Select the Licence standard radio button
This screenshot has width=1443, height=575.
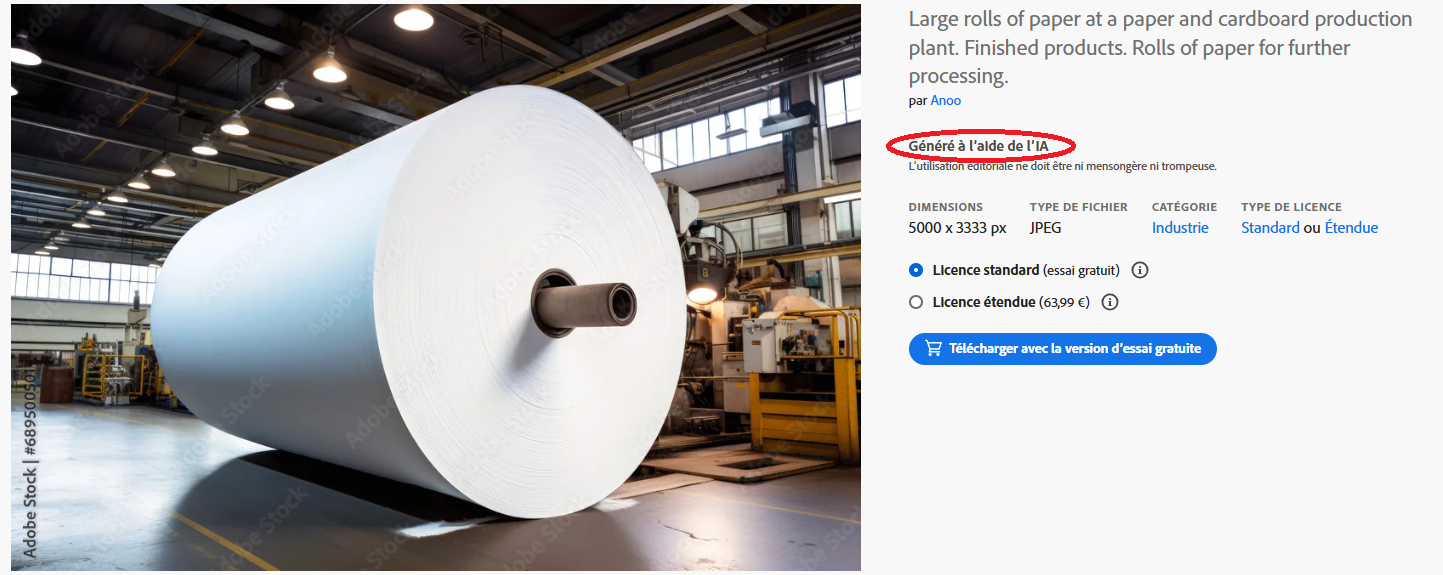tap(916, 270)
